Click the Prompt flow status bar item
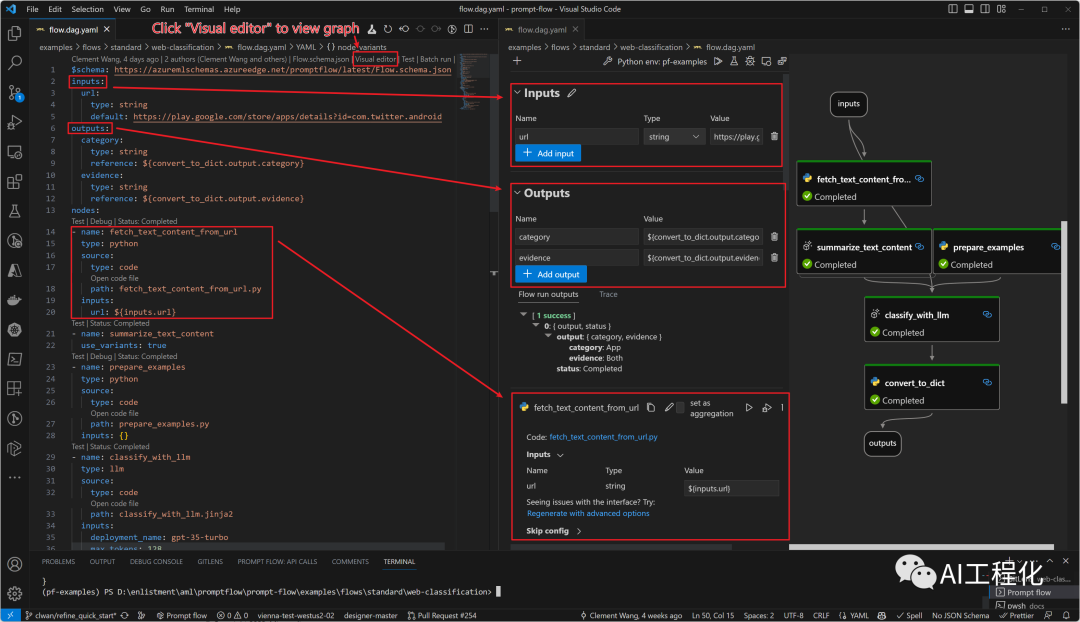Screen dimensions: 1080x622 coord(181,615)
